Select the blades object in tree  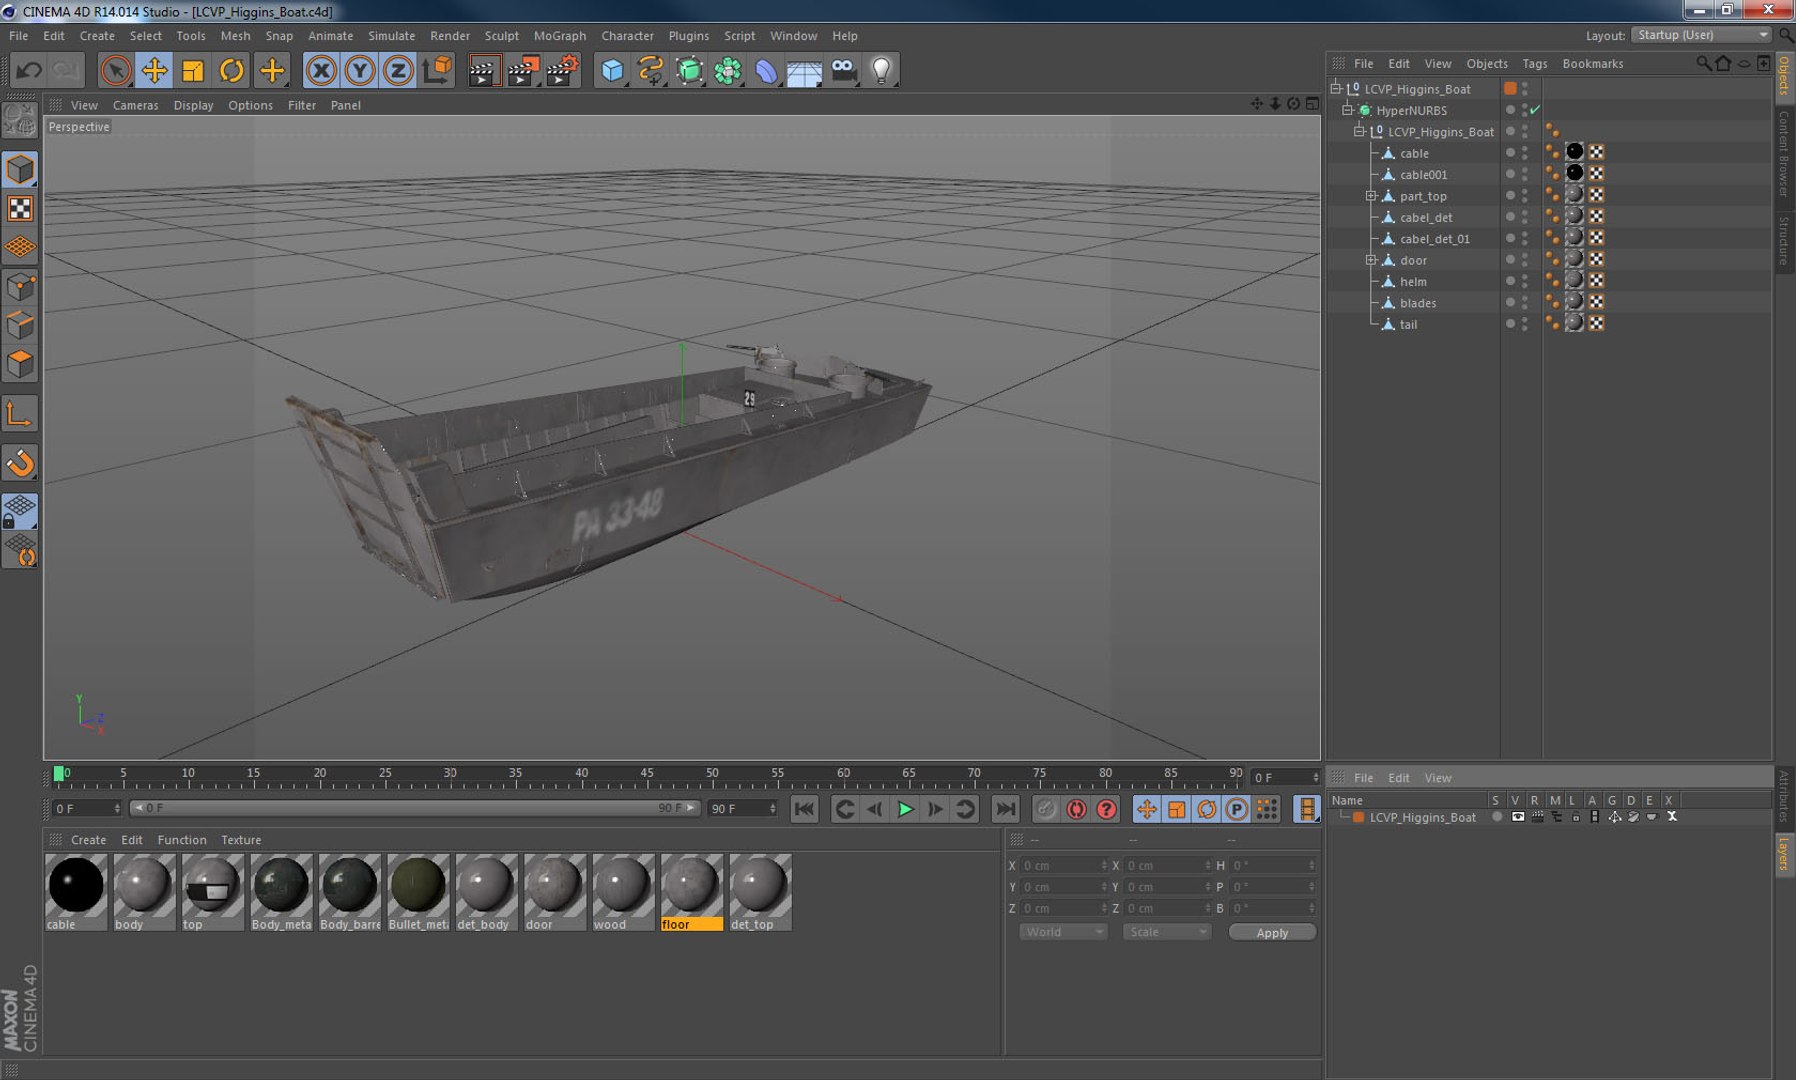coord(1418,303)
